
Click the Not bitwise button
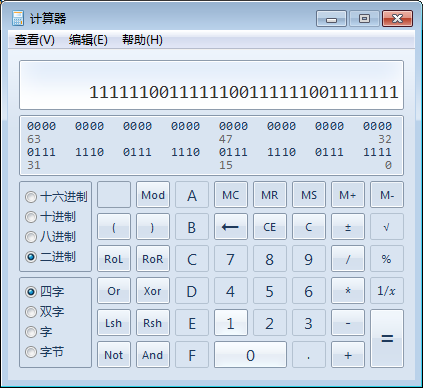click(114, 355)
